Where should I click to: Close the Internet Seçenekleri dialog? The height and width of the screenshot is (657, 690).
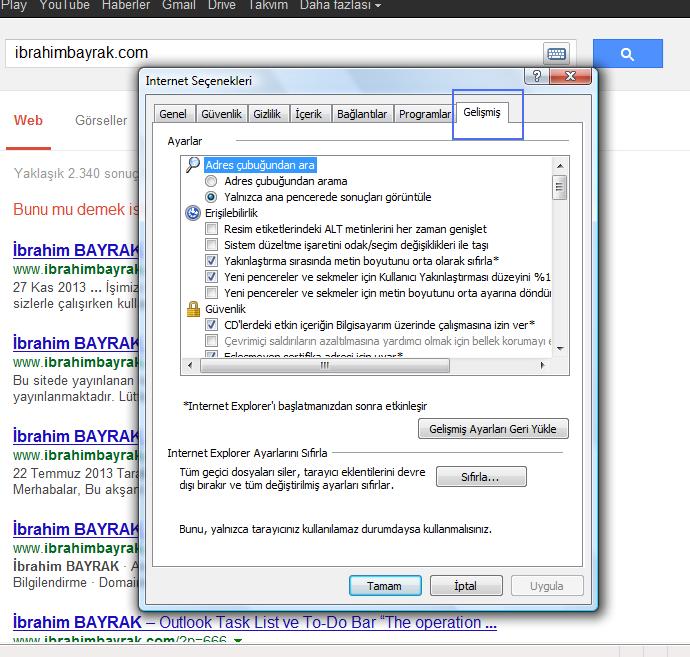[x=570, y=76]
